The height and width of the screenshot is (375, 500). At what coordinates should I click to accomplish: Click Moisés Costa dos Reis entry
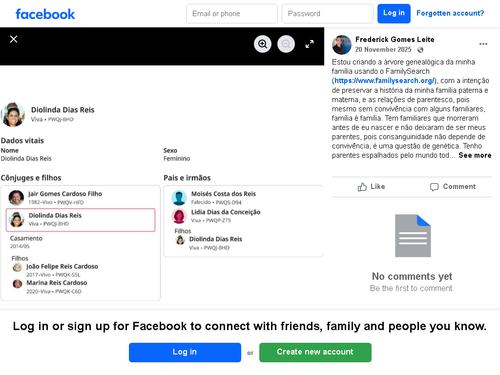(214, 198)
